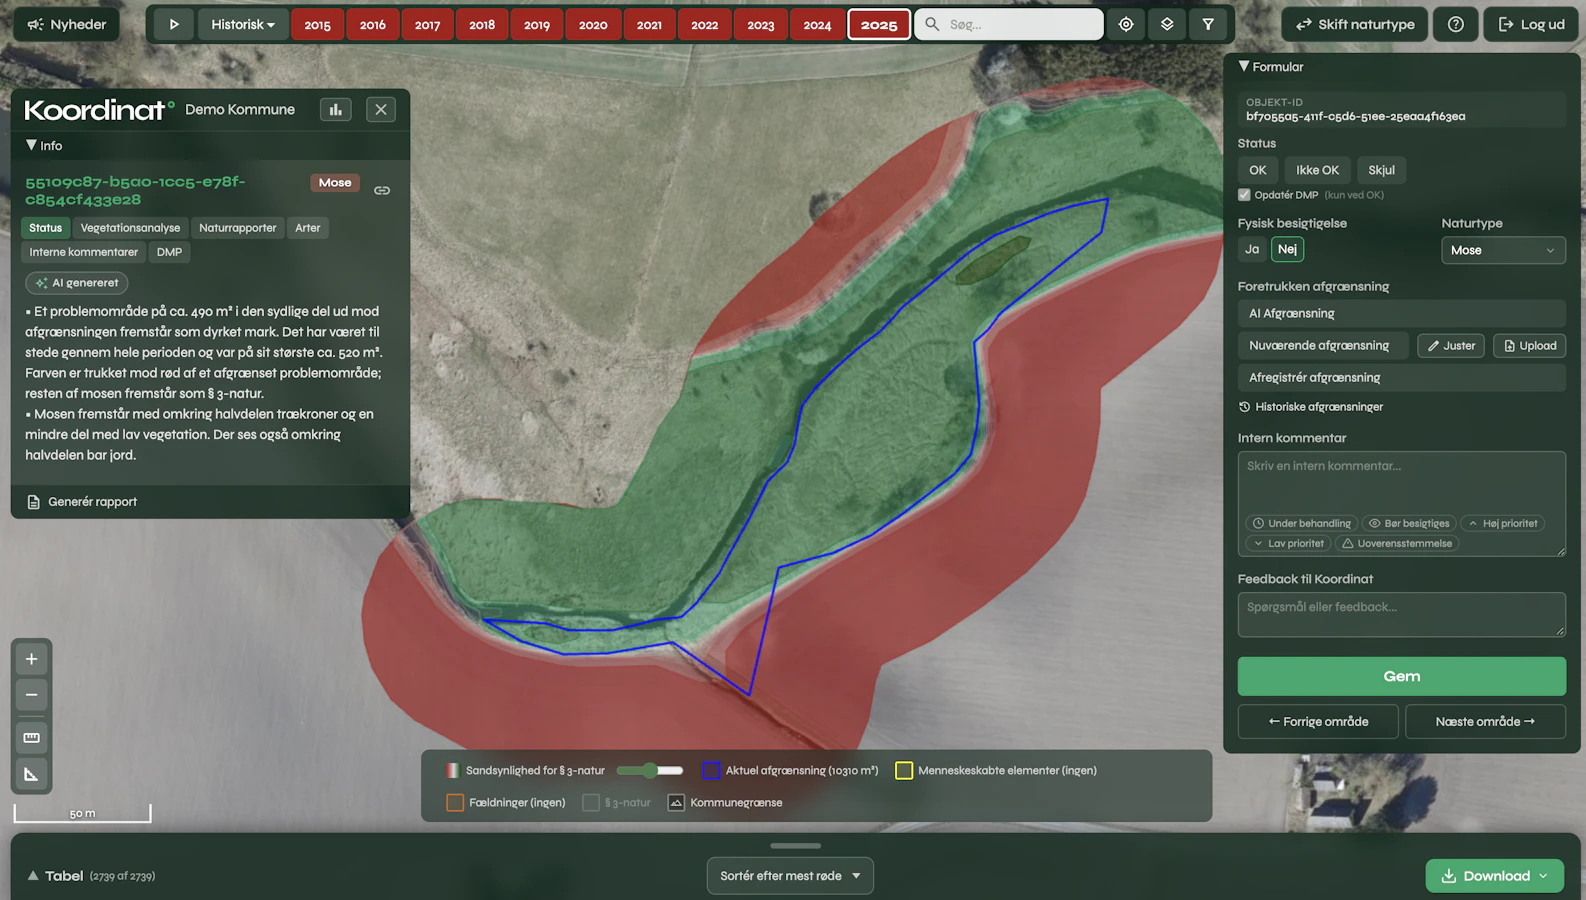Toggle Fældninger legend layer
The width and height of the screenshot is (1586, 900).
[455, 803]
